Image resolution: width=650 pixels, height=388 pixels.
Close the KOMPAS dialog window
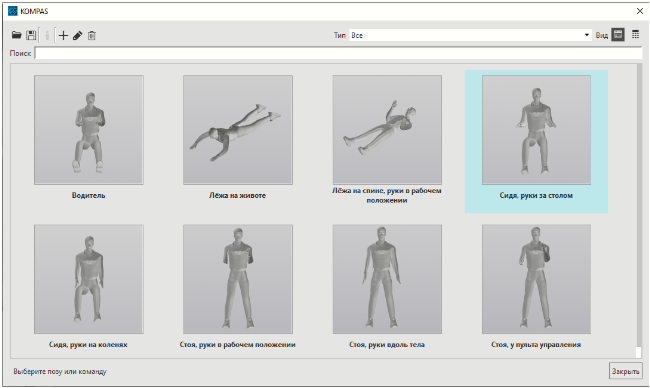[640, 11]
